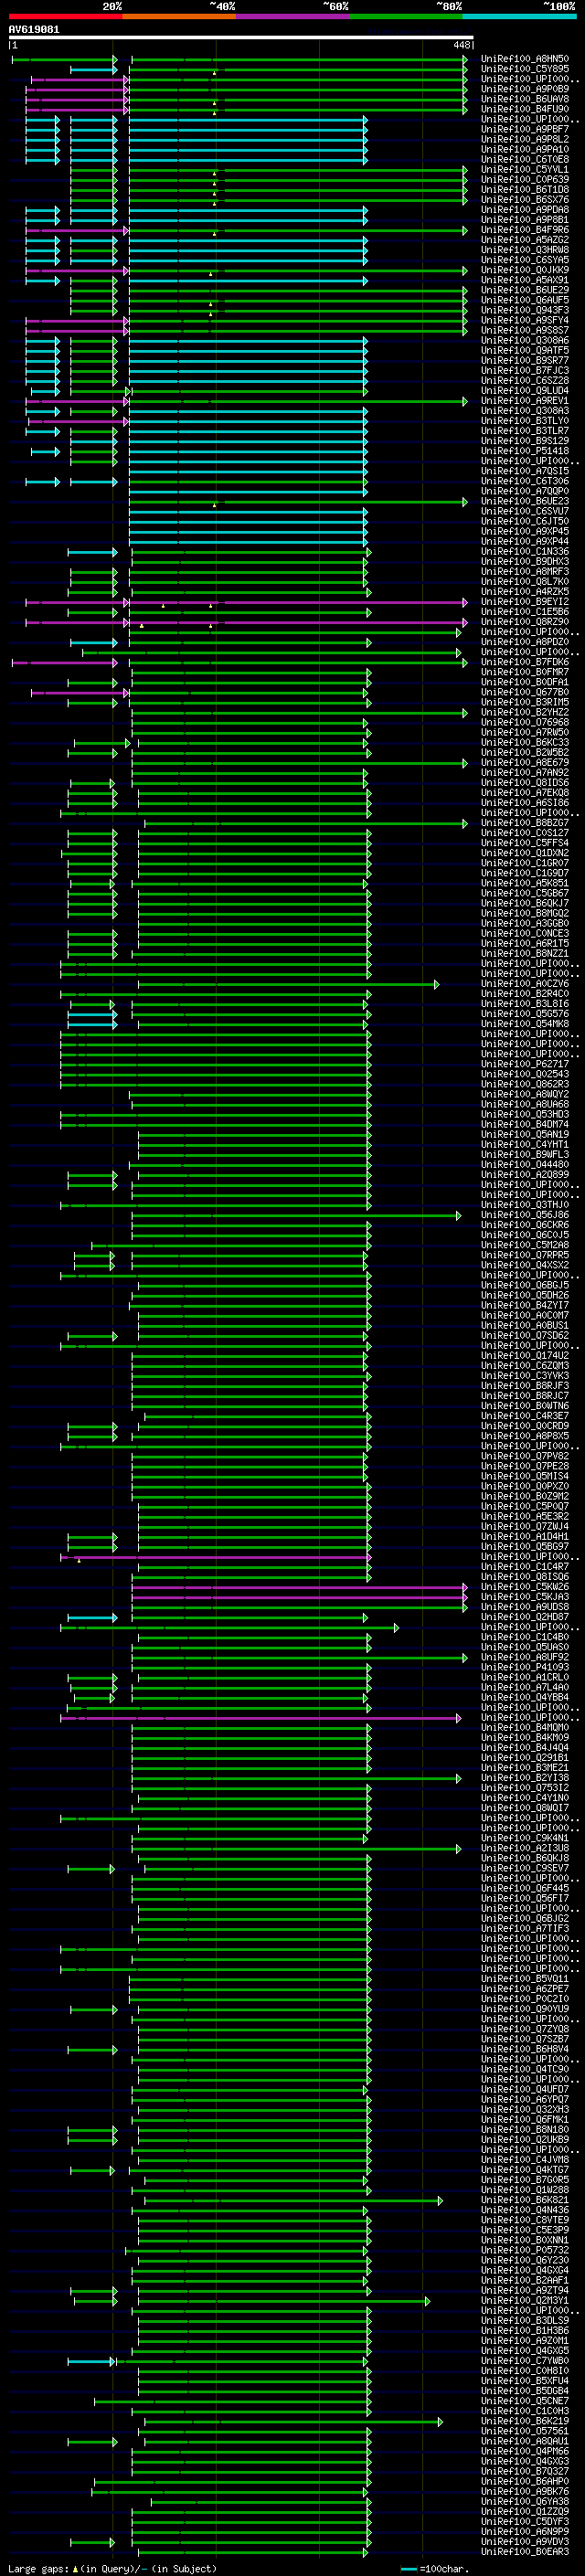
Task: Select hit label UniRef100_B6K821
Action: point(525,2200)
